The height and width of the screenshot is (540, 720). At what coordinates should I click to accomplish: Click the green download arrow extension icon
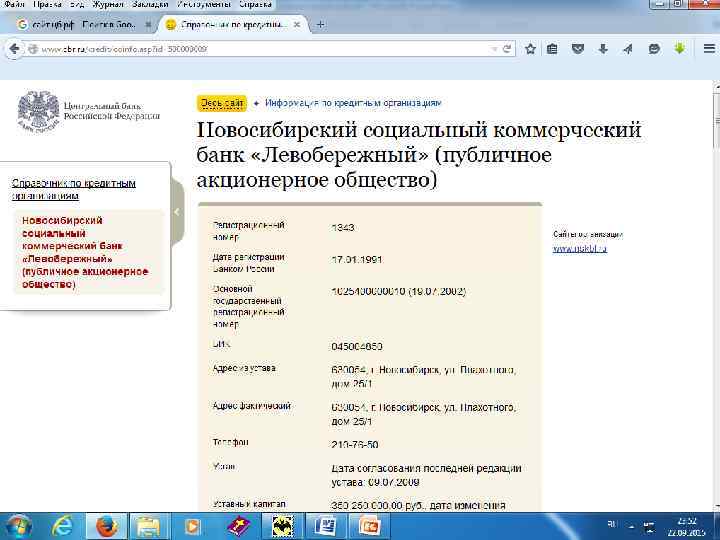(680, 48)
